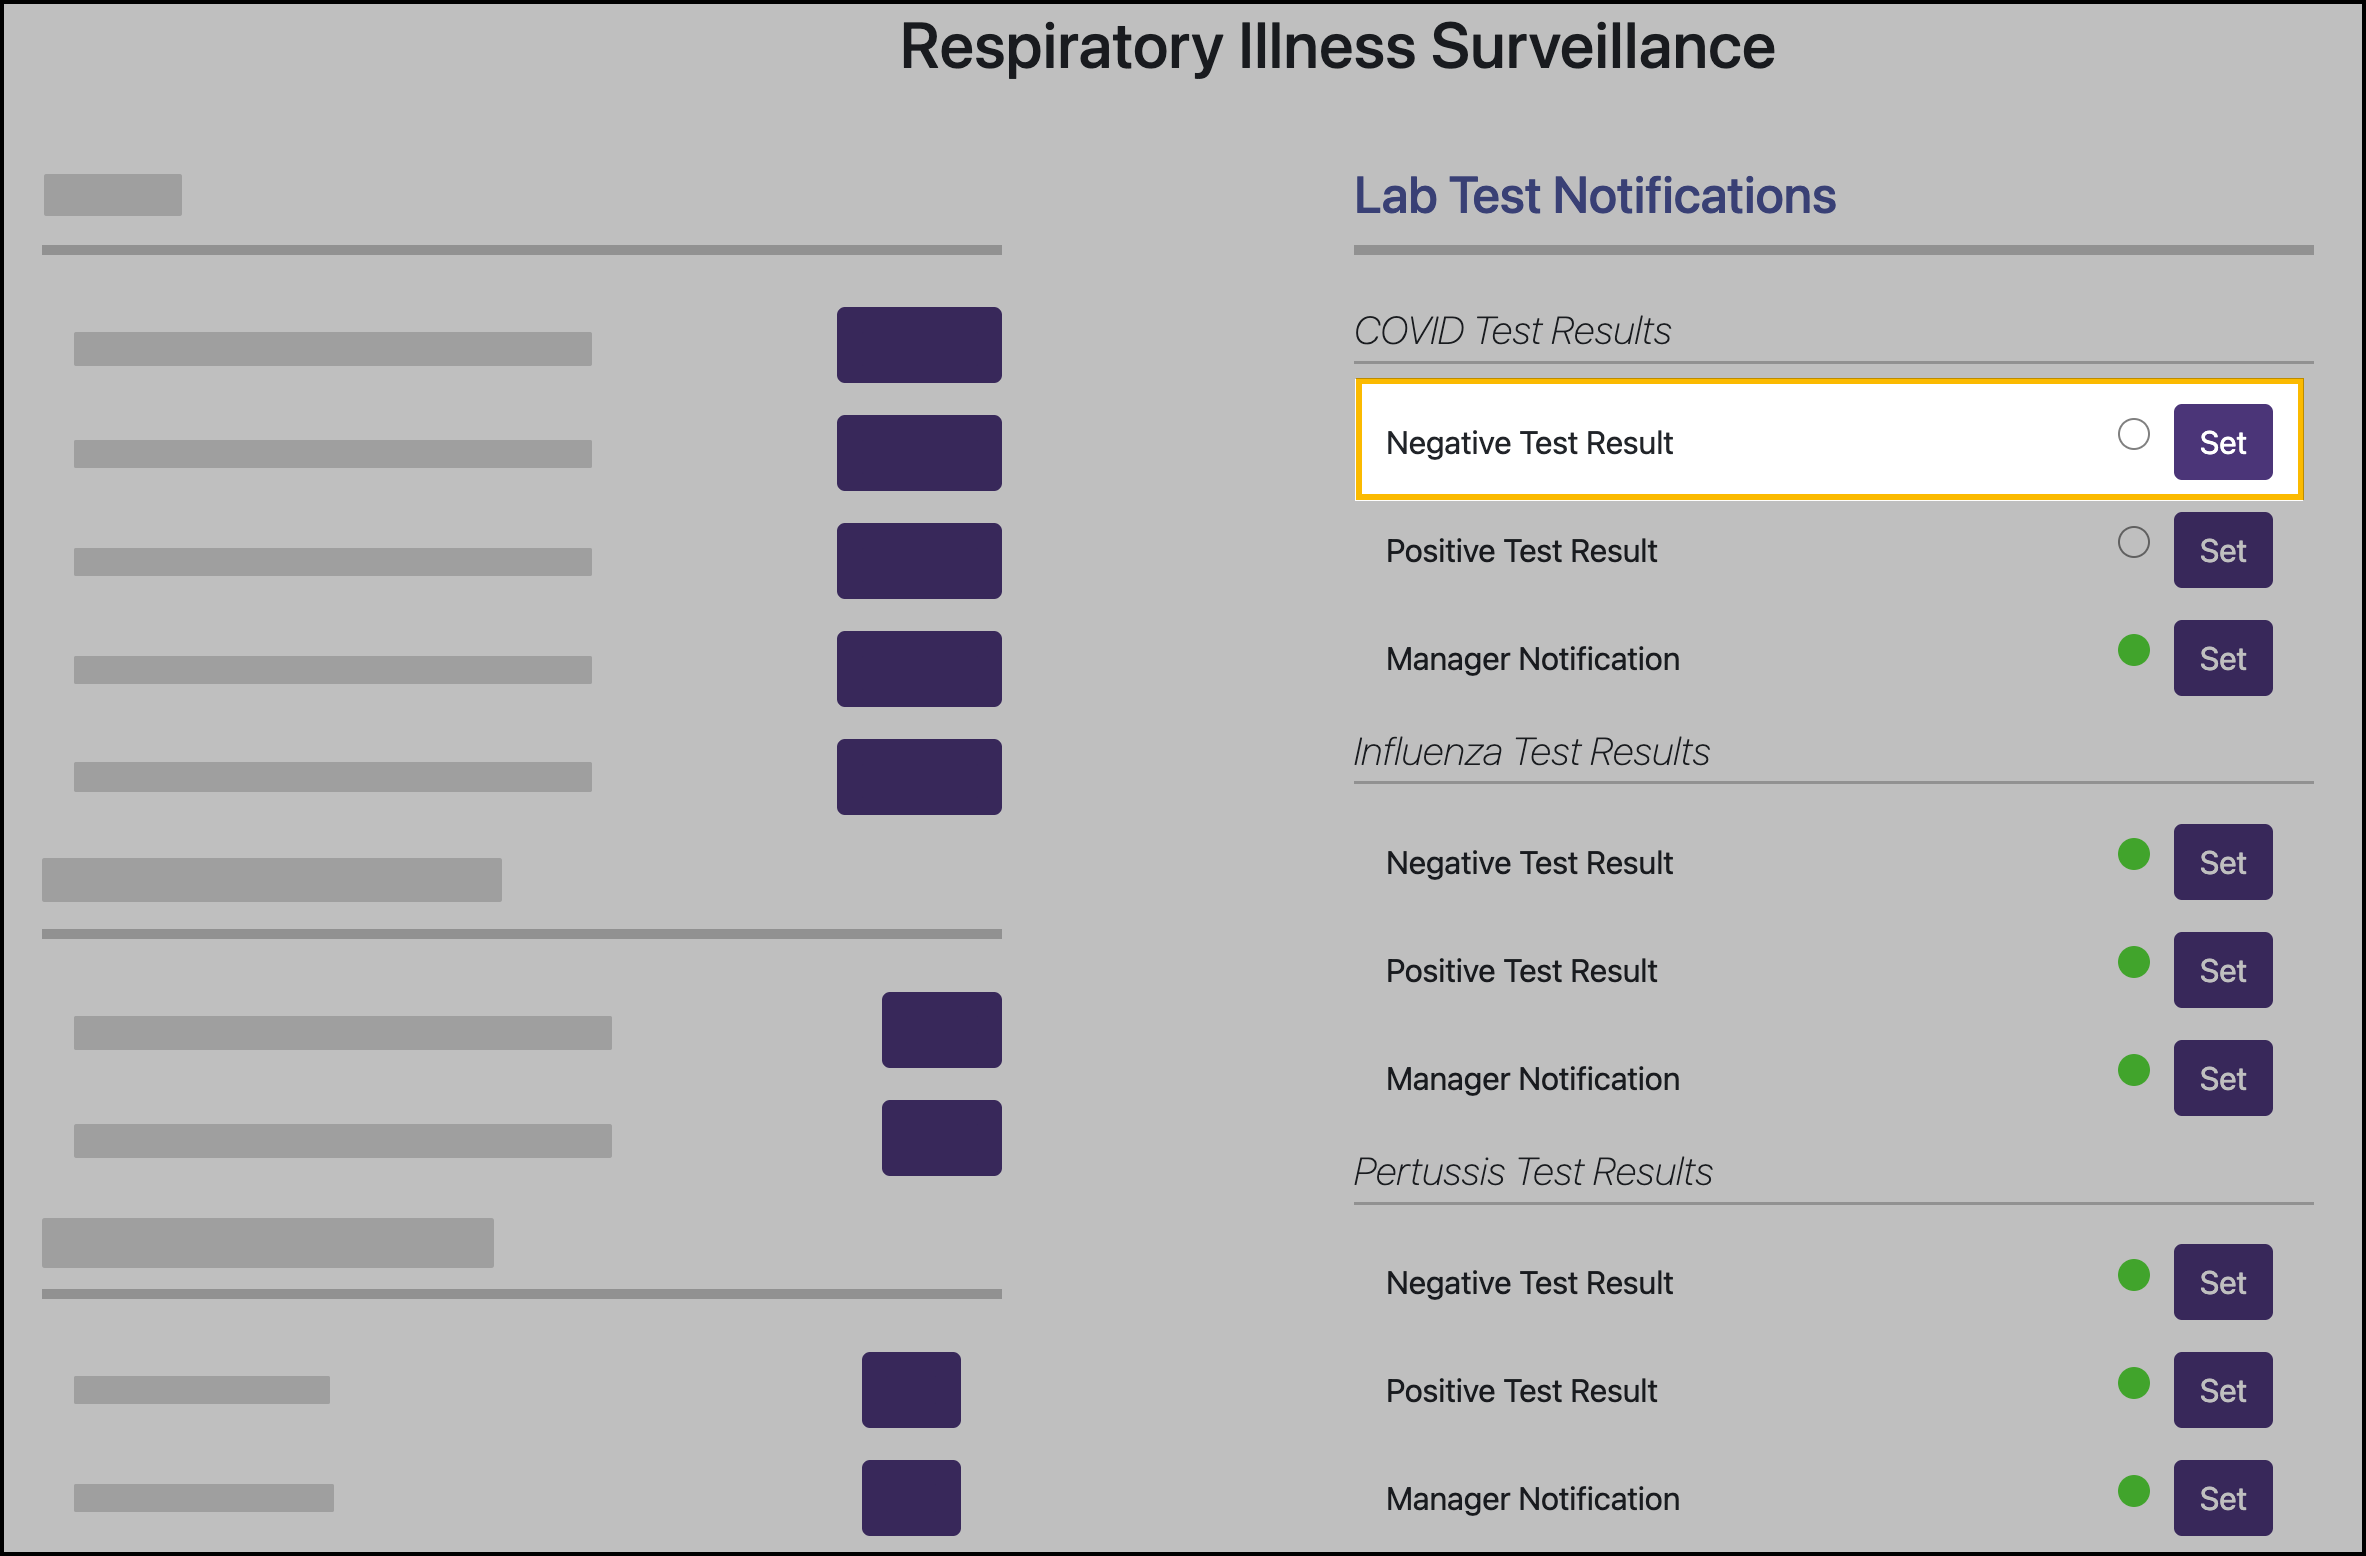Click Set for Influenza Negative Test Result
The height and width of the screenshot is (1556, 2366).
click(x=2222, y=862)
